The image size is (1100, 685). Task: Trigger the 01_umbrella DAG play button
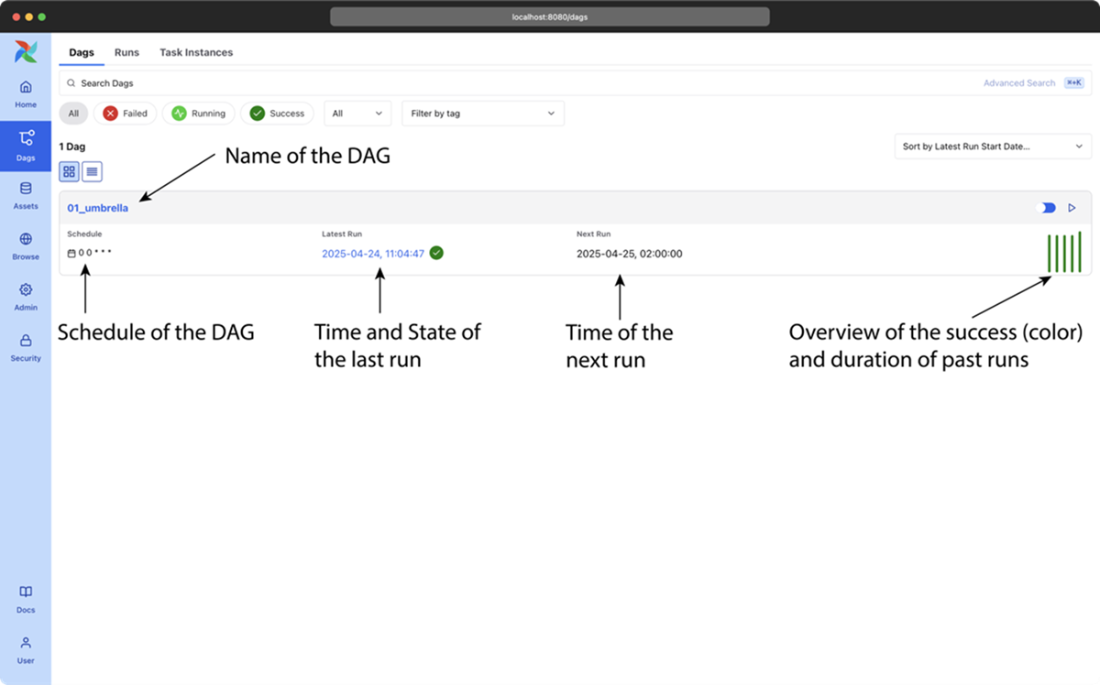tap(1072, 208)
